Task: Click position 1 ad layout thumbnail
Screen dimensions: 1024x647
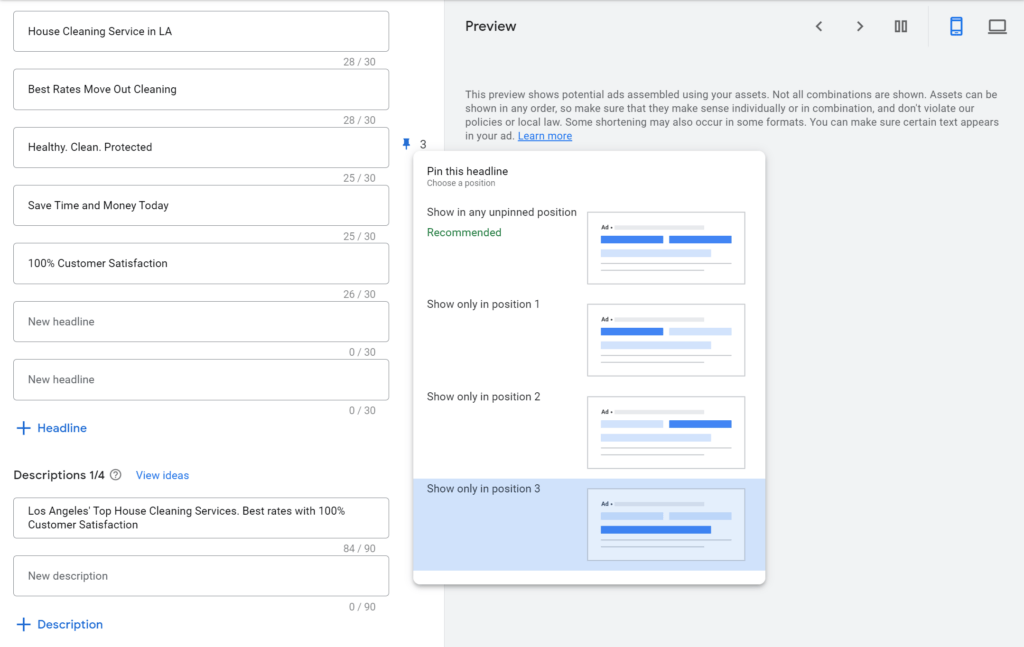Action: [x=665, y=340]
